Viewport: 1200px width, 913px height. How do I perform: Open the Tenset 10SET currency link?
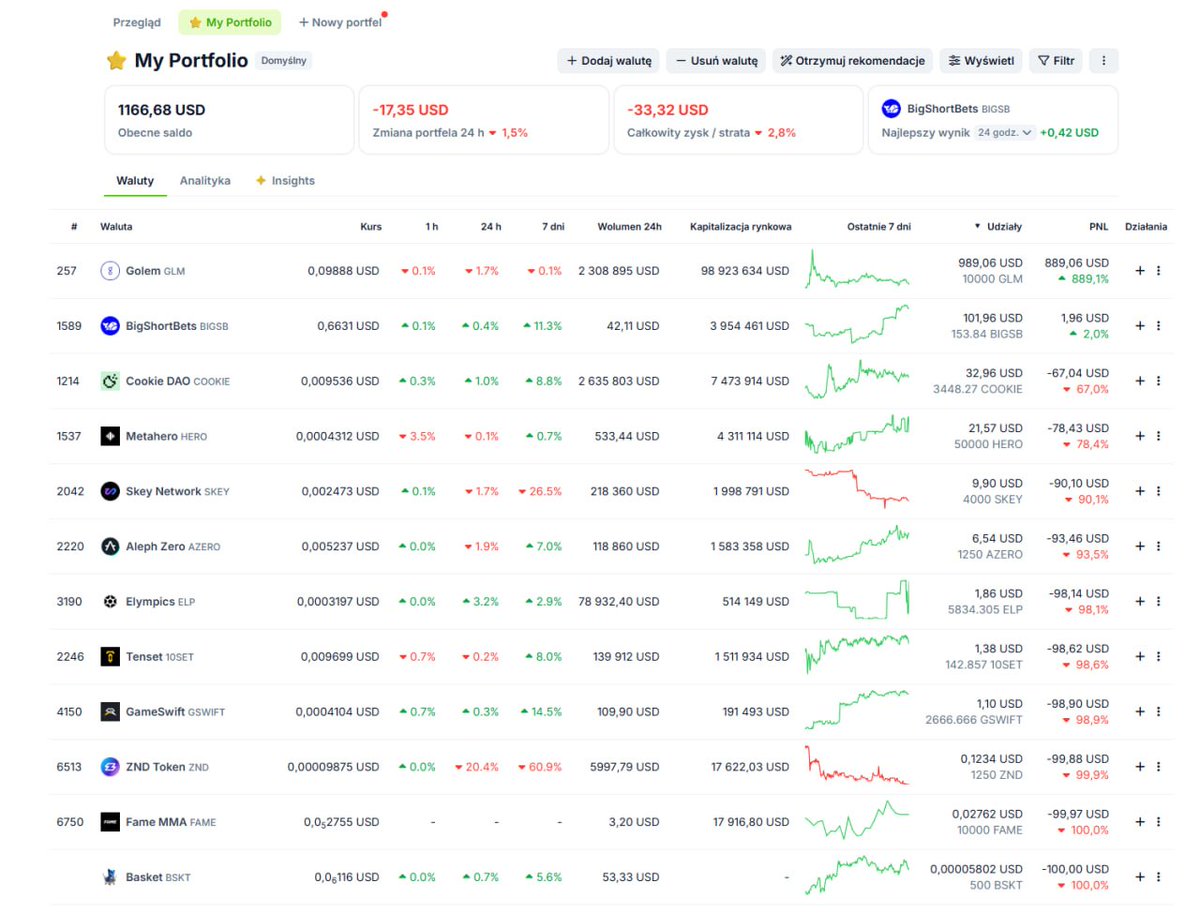(160, 657)
